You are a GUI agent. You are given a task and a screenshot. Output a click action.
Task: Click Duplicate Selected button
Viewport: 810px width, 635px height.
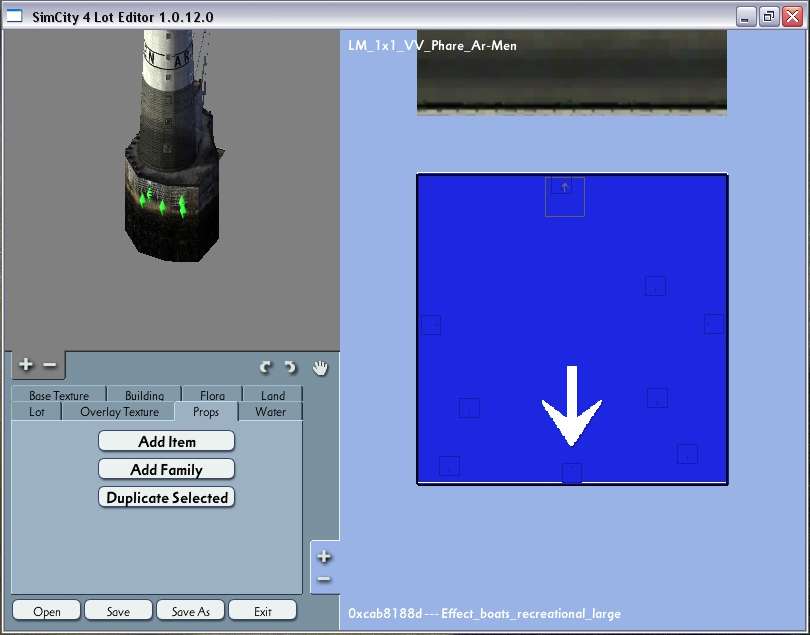[x=166, y=498]
